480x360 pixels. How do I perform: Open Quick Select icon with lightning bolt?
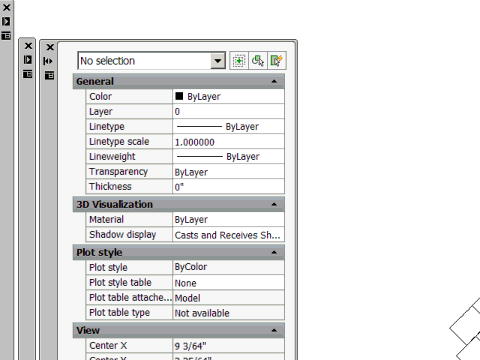(277, 61)
